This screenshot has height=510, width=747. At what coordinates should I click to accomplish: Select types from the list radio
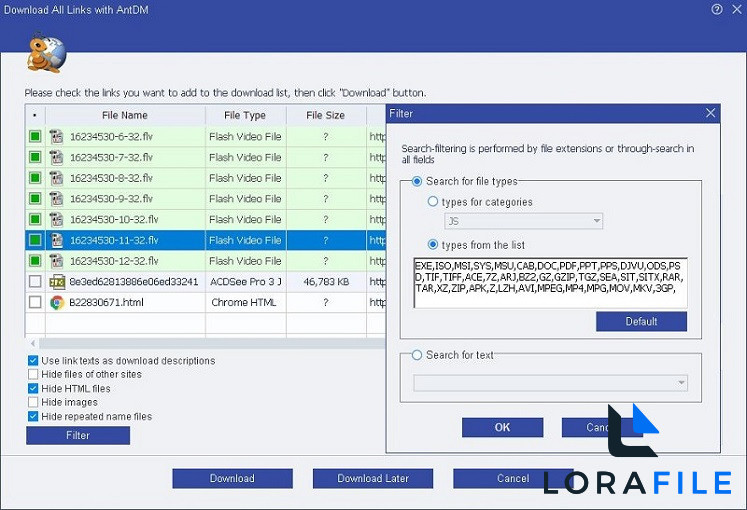433,245
